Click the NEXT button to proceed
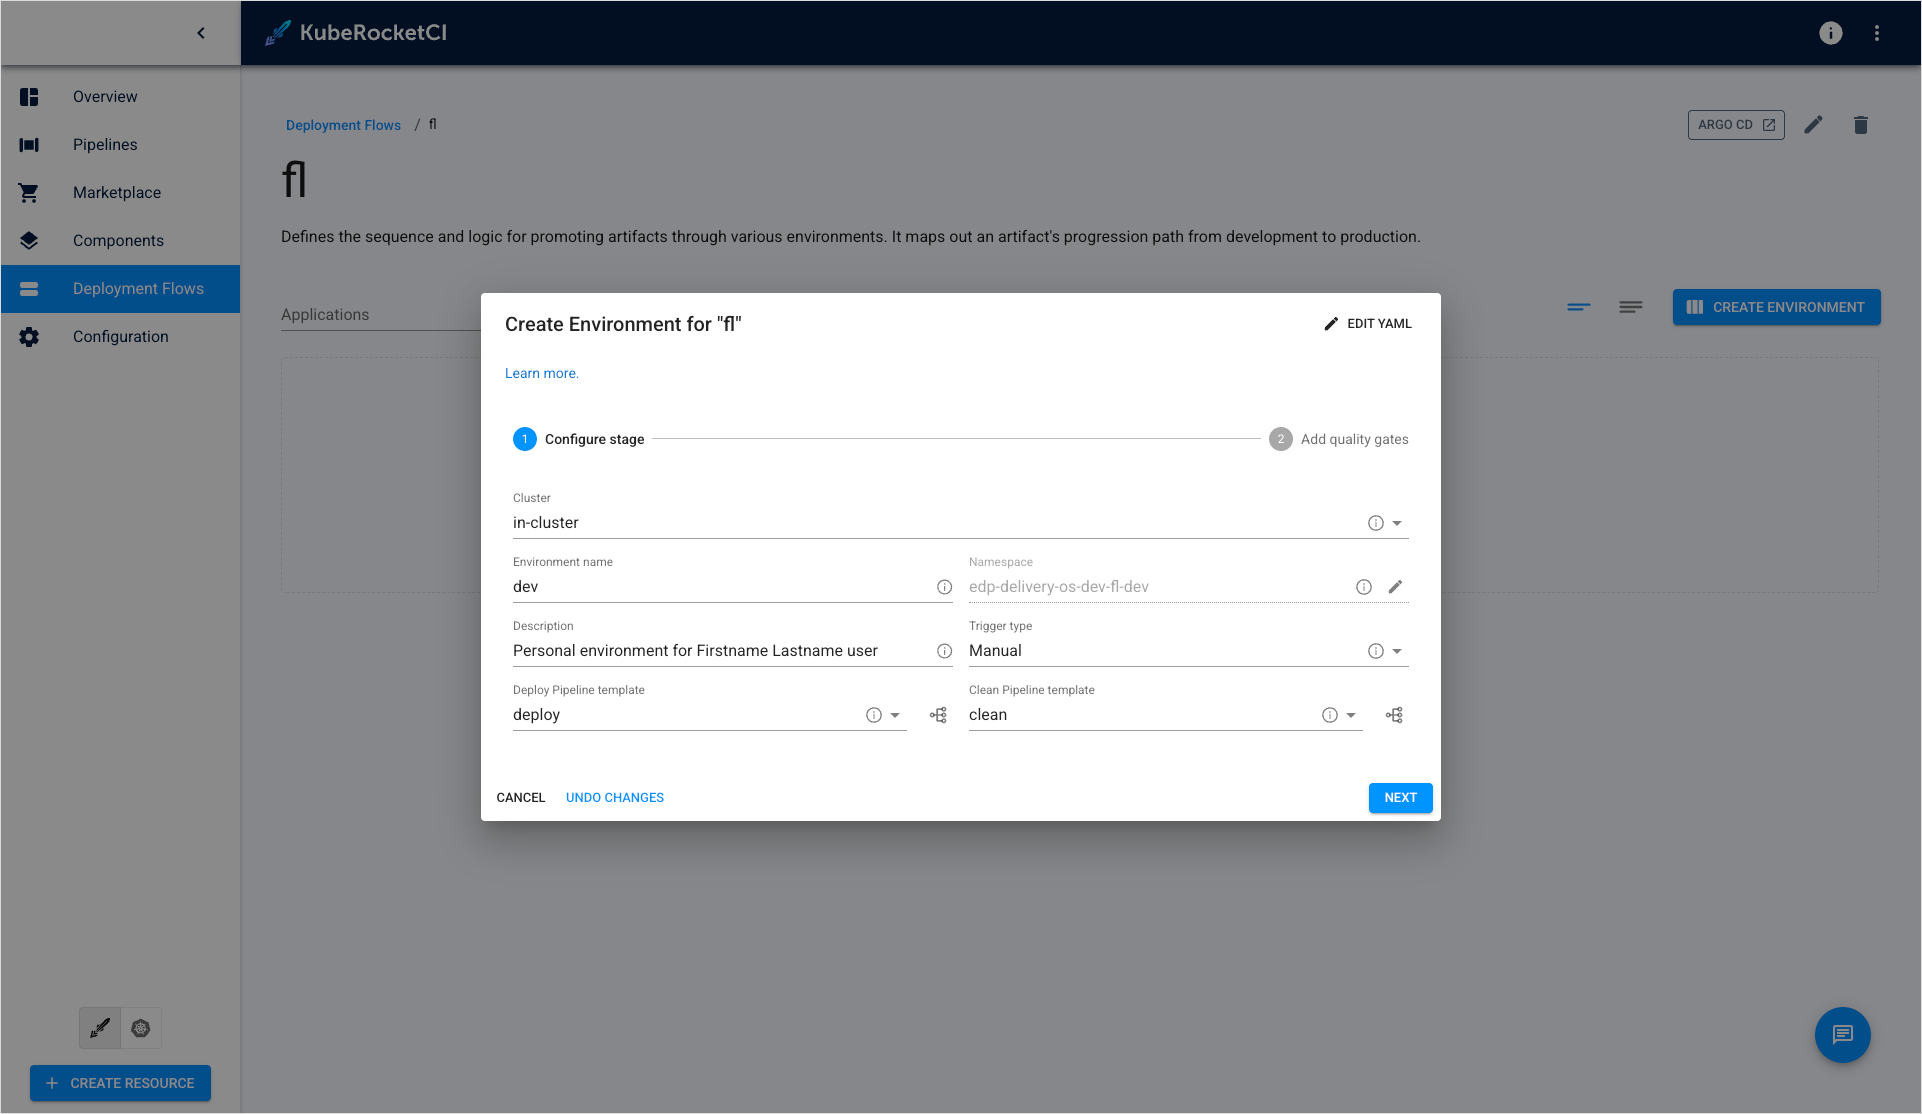This screenshot has width=1922, height=1114. pos(1400,797)
